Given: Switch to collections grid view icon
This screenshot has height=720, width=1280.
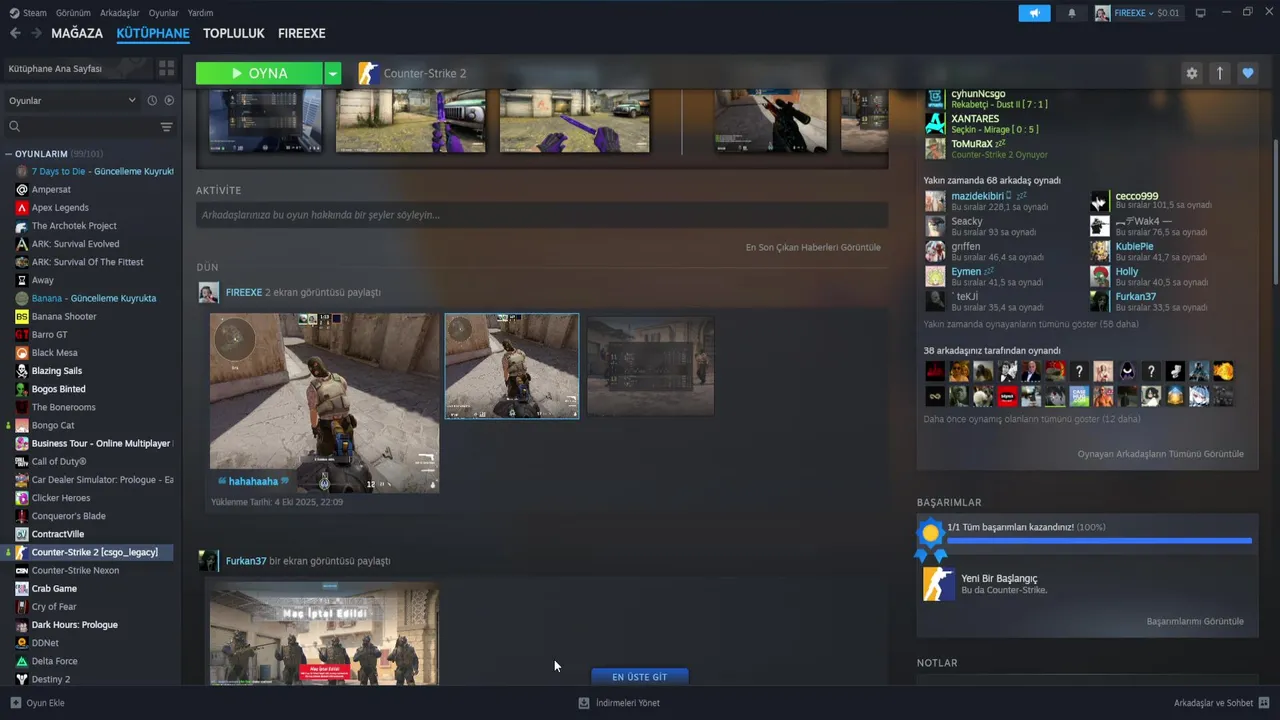Looking at the screenshot, I should pos(166,69).
